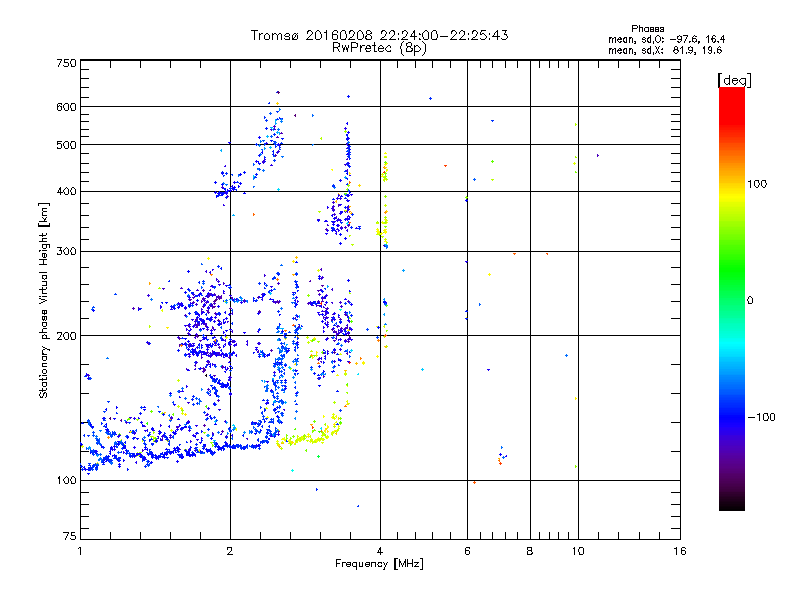
Task: Click the y-axis tick label '500'
Action: [66, 145]
